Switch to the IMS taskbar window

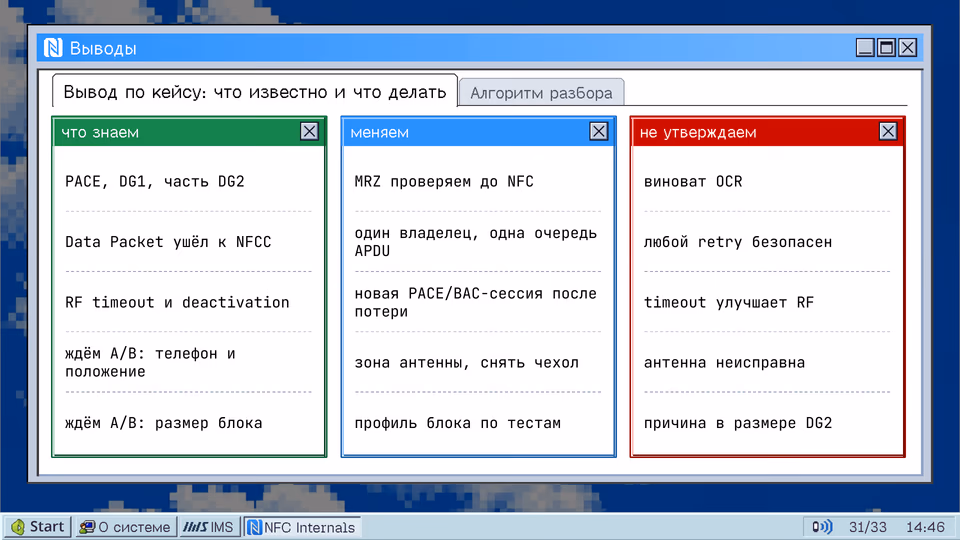(x=209, y=527)
